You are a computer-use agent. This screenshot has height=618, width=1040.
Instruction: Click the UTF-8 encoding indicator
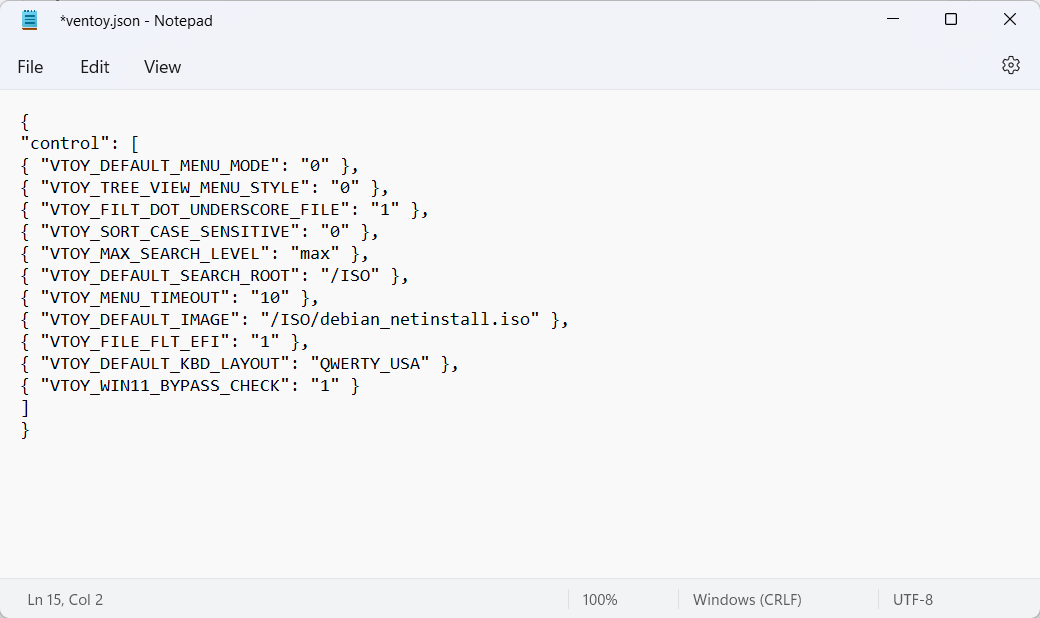click(912, 600)
